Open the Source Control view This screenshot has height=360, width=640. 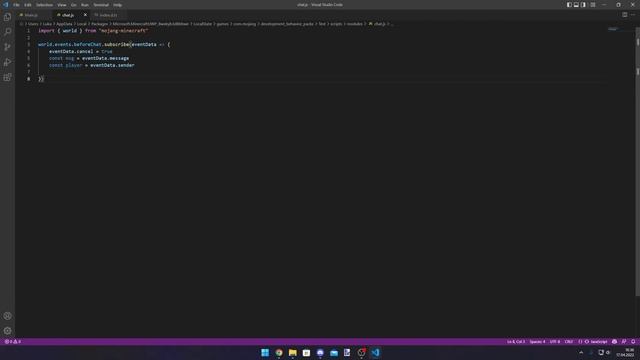click(7, 47)
